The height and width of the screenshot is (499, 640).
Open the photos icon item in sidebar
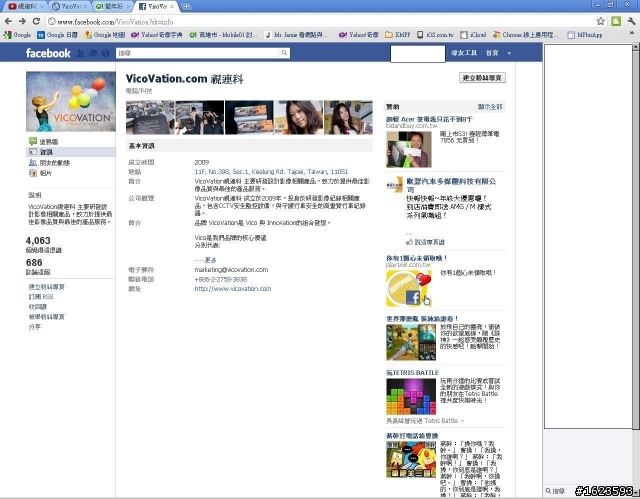[x=33, y=173]
